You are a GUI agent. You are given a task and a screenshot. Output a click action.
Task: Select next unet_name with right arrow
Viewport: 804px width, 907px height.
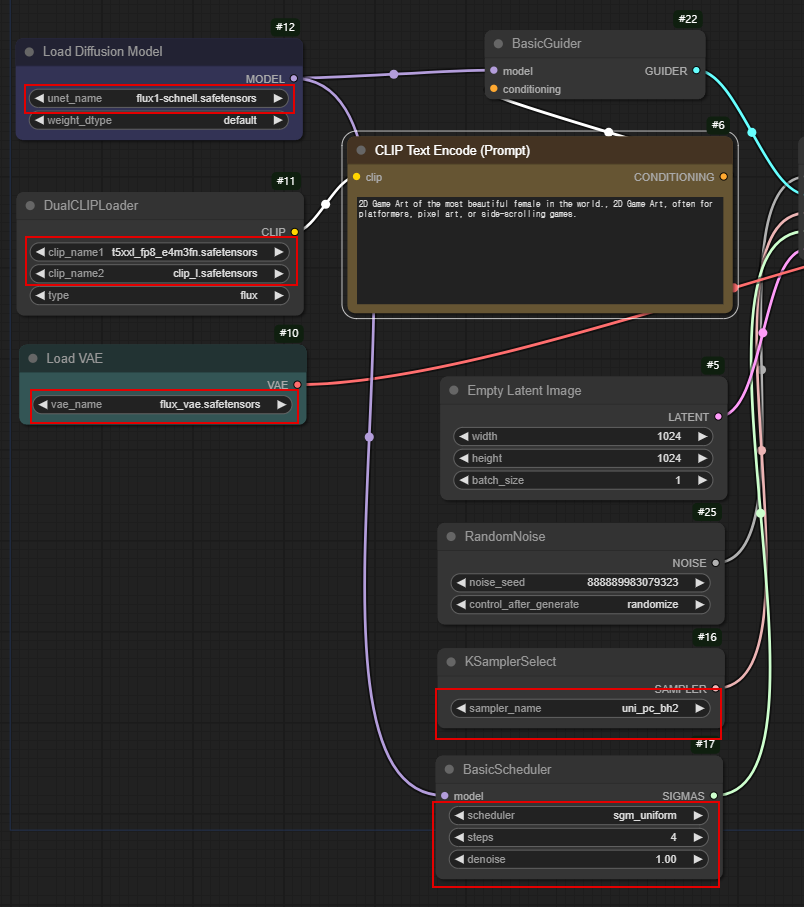278,98
